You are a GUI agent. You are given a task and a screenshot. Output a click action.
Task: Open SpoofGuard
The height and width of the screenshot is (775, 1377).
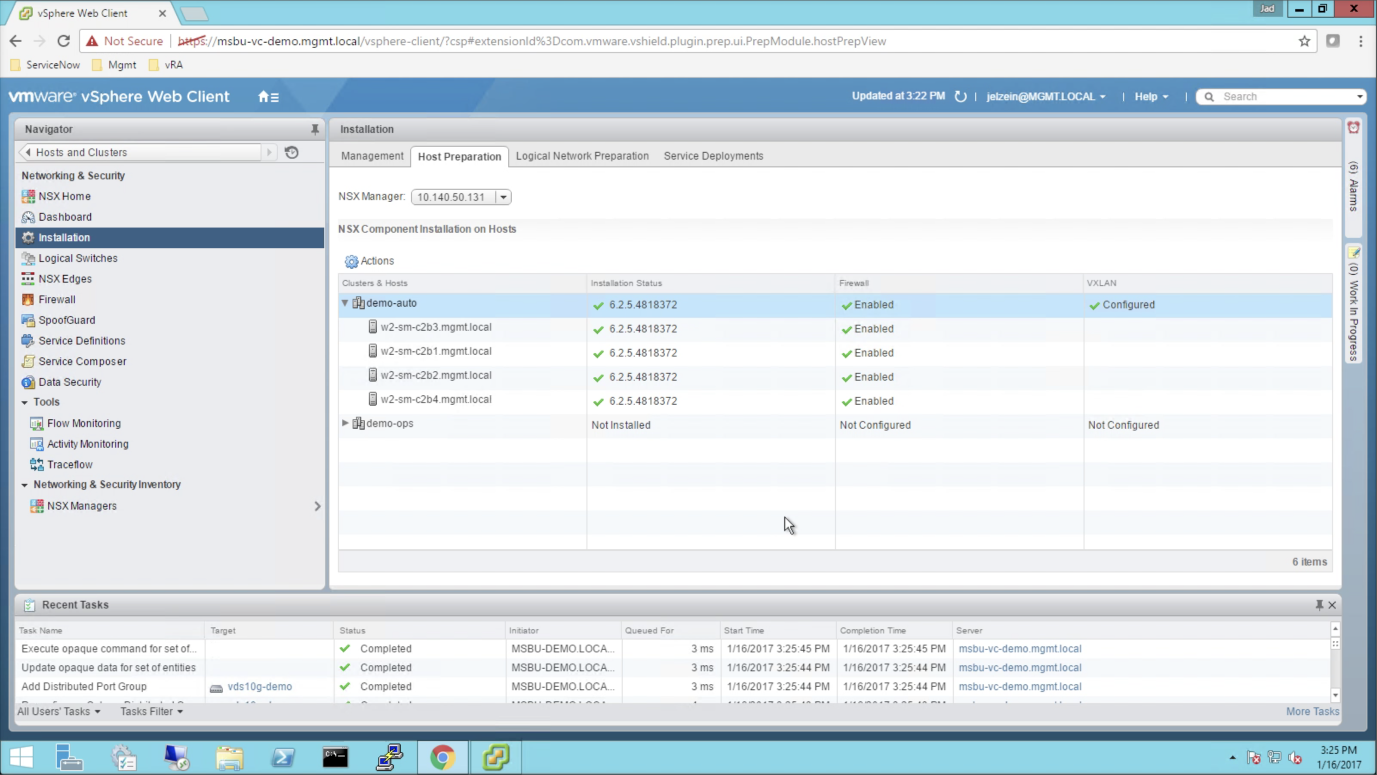(67, 320)
